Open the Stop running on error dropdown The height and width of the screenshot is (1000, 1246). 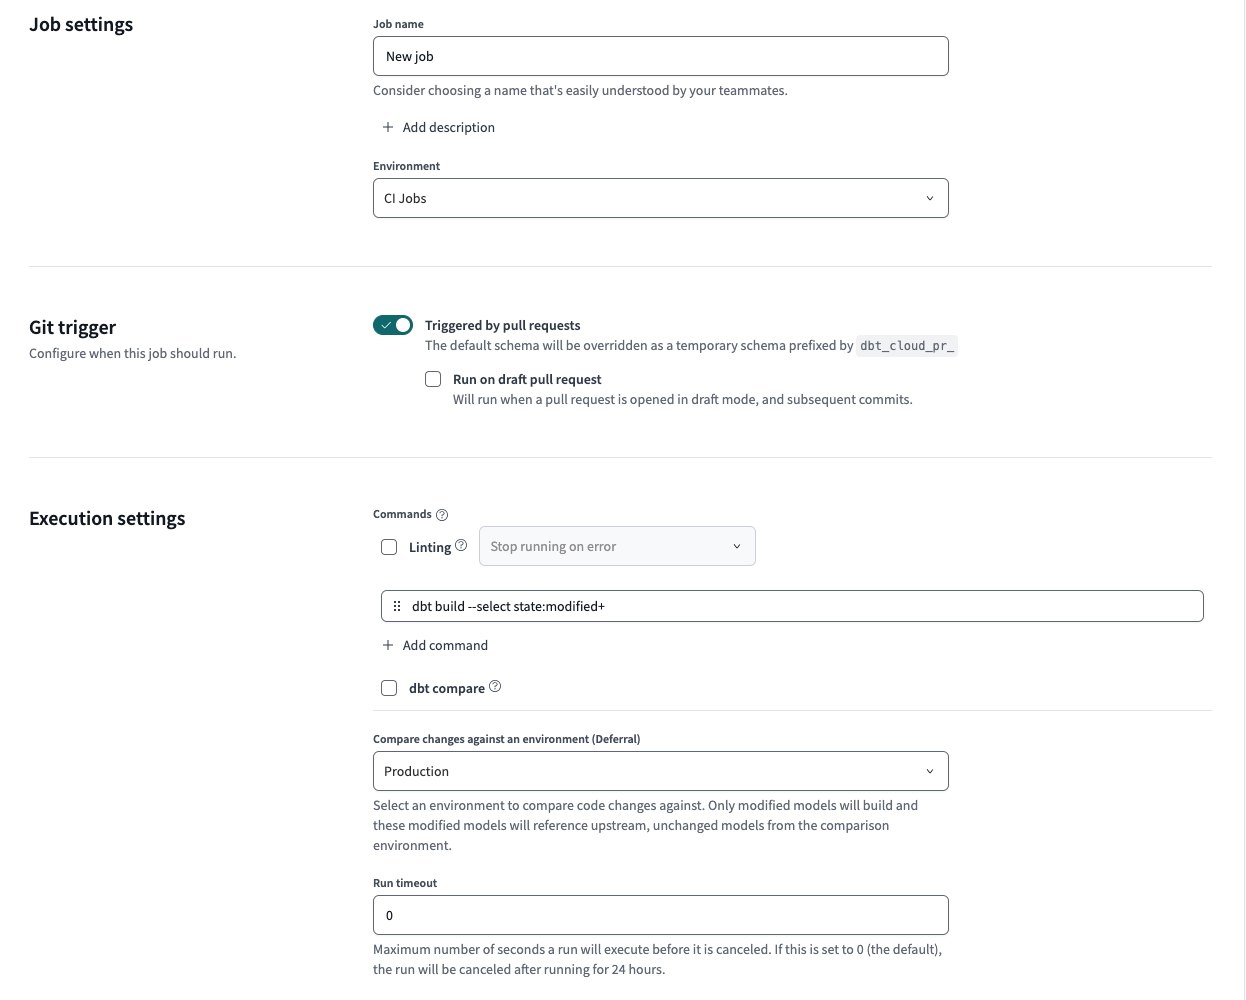pos(616,546)
